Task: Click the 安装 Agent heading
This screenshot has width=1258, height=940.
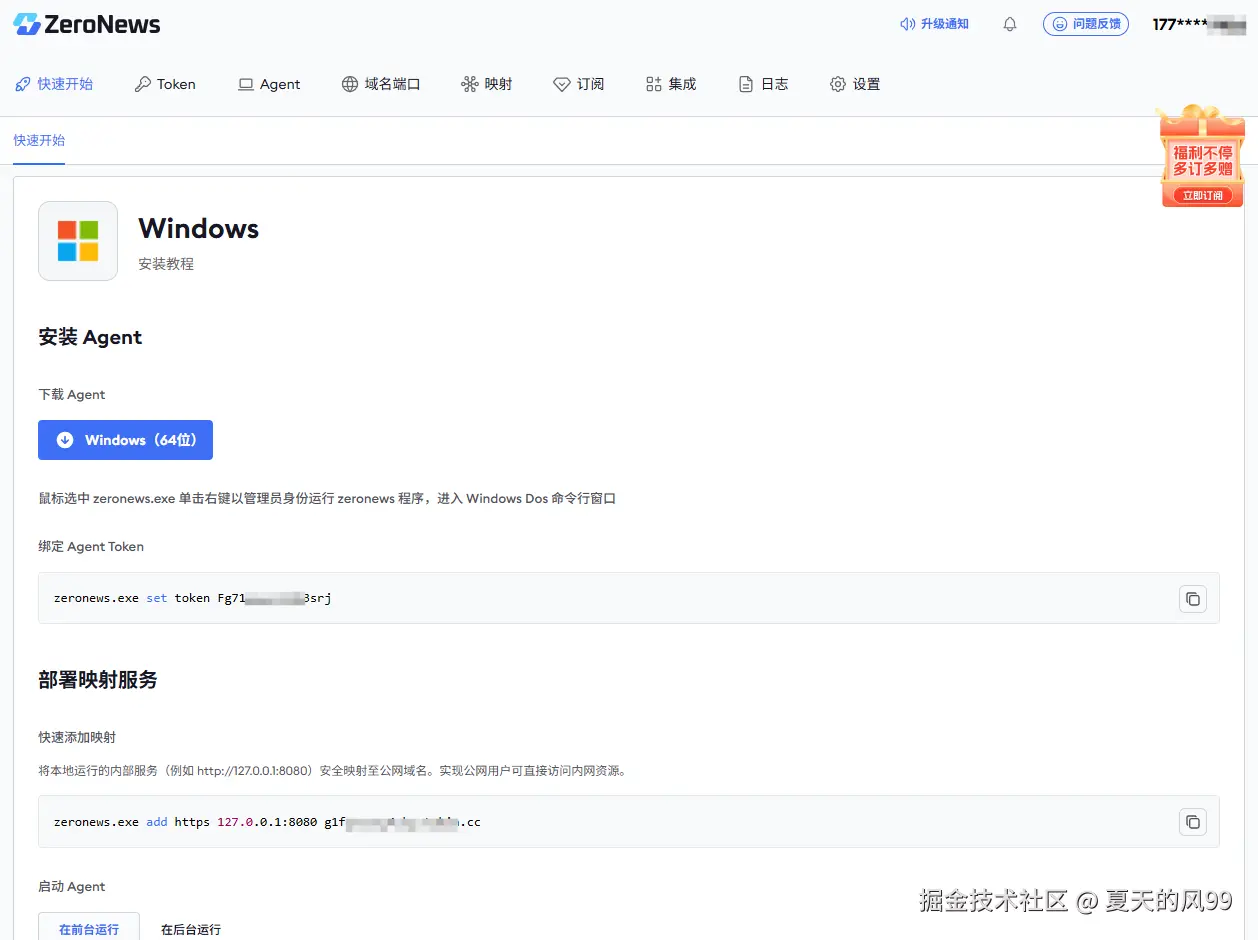Action: point(90,337)
